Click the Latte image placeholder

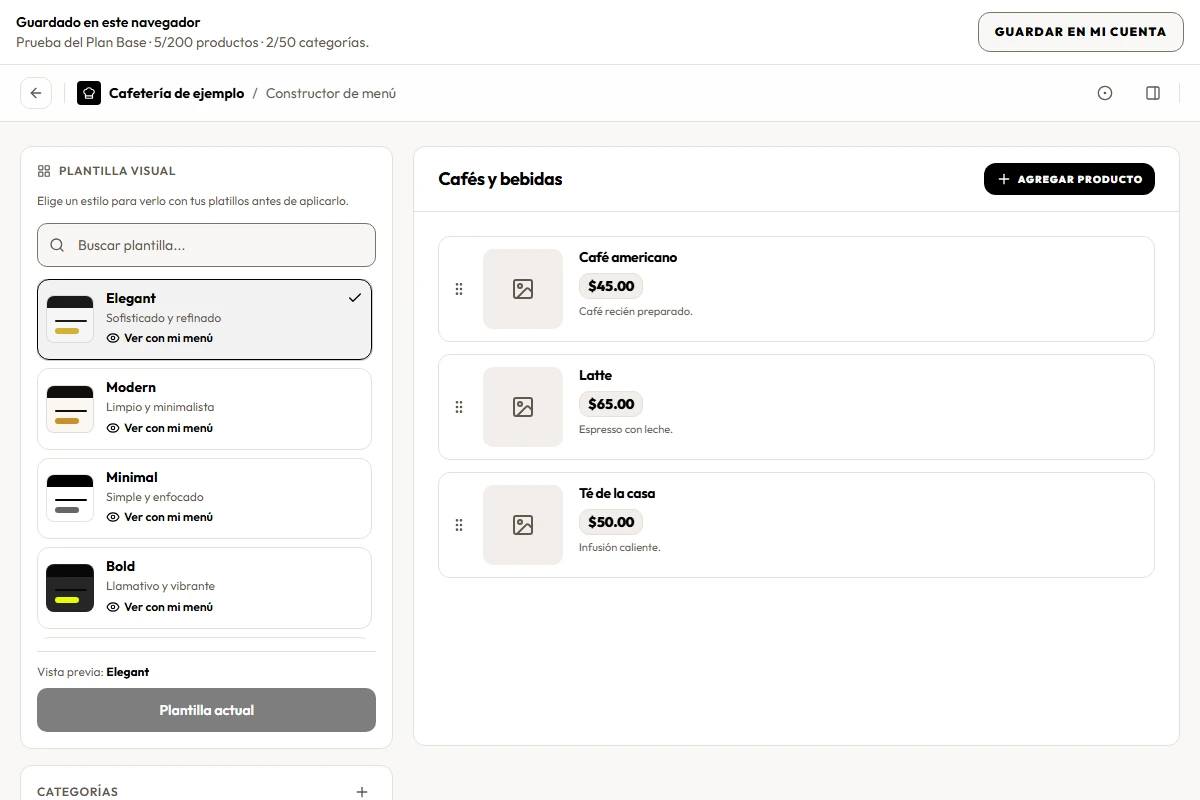coord(523,407)
